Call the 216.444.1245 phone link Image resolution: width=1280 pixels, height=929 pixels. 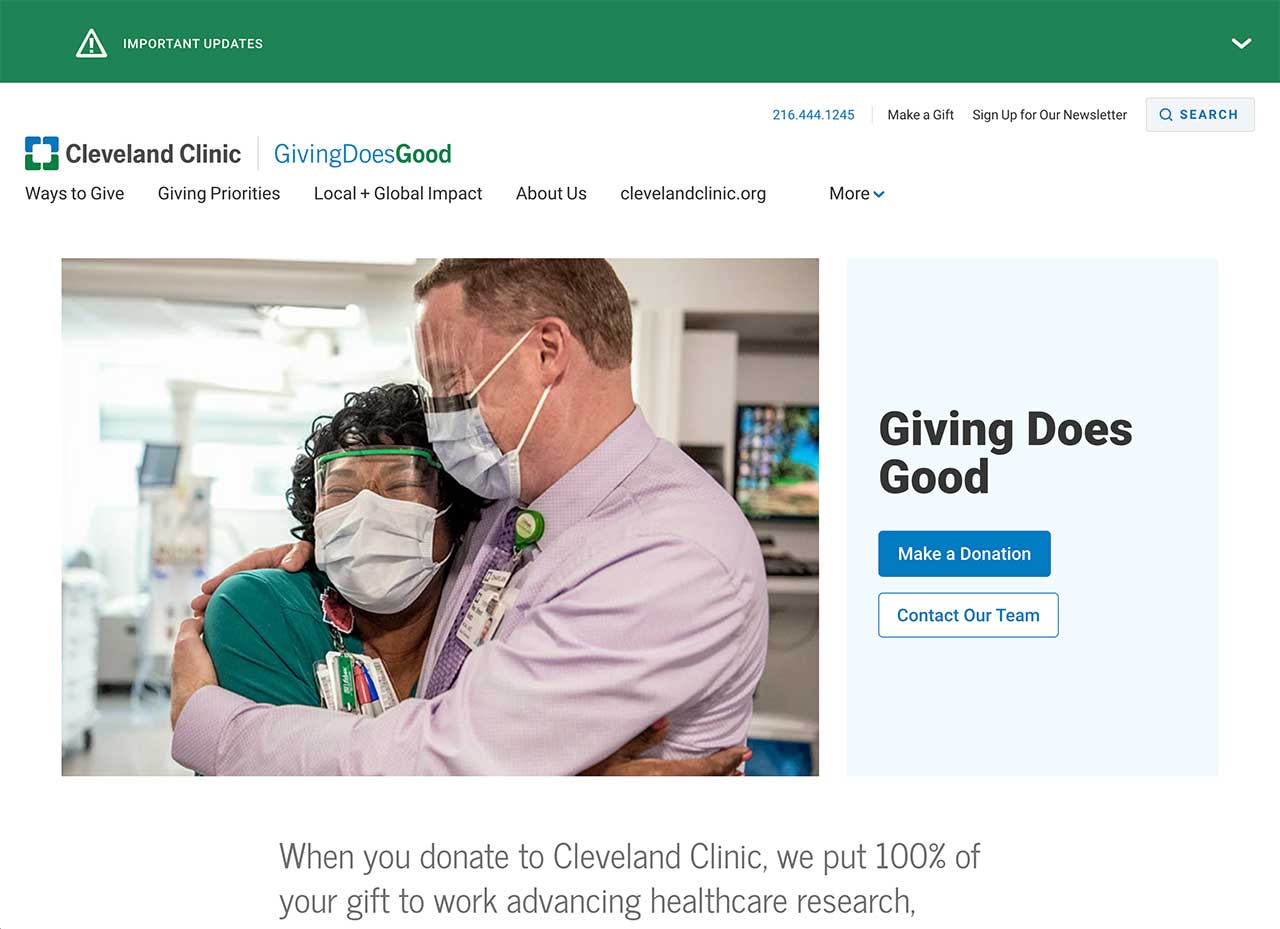(813, 115)
